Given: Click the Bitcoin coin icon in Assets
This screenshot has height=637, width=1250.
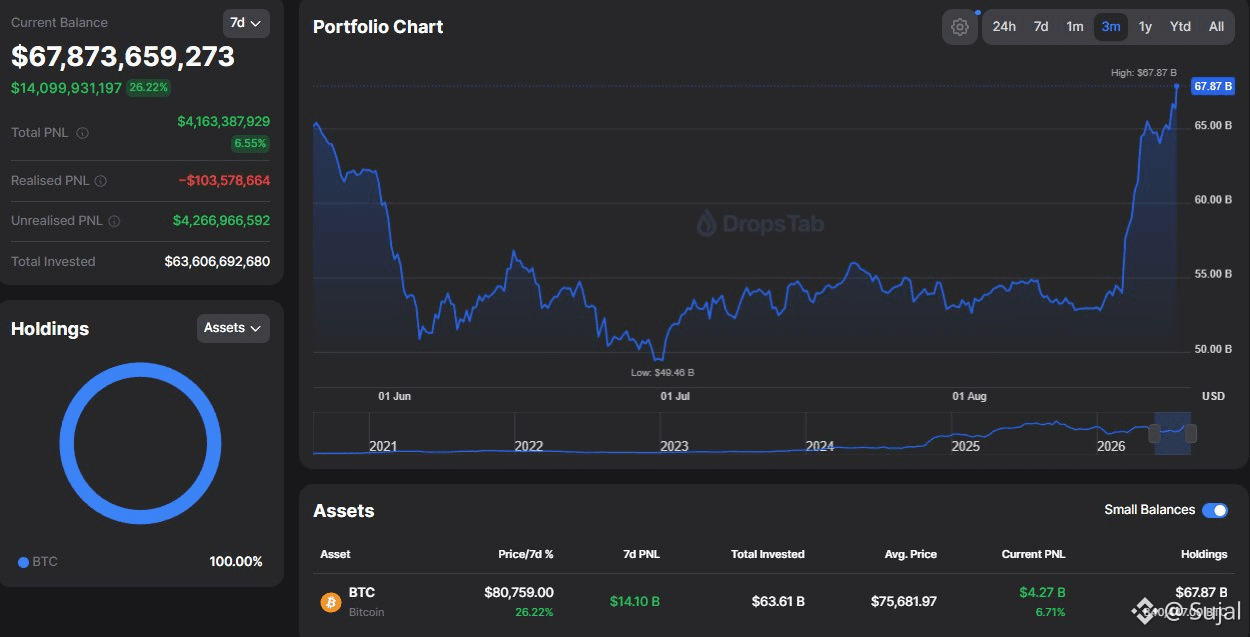Looking at the screenshot, I should (x=331, y=602).
